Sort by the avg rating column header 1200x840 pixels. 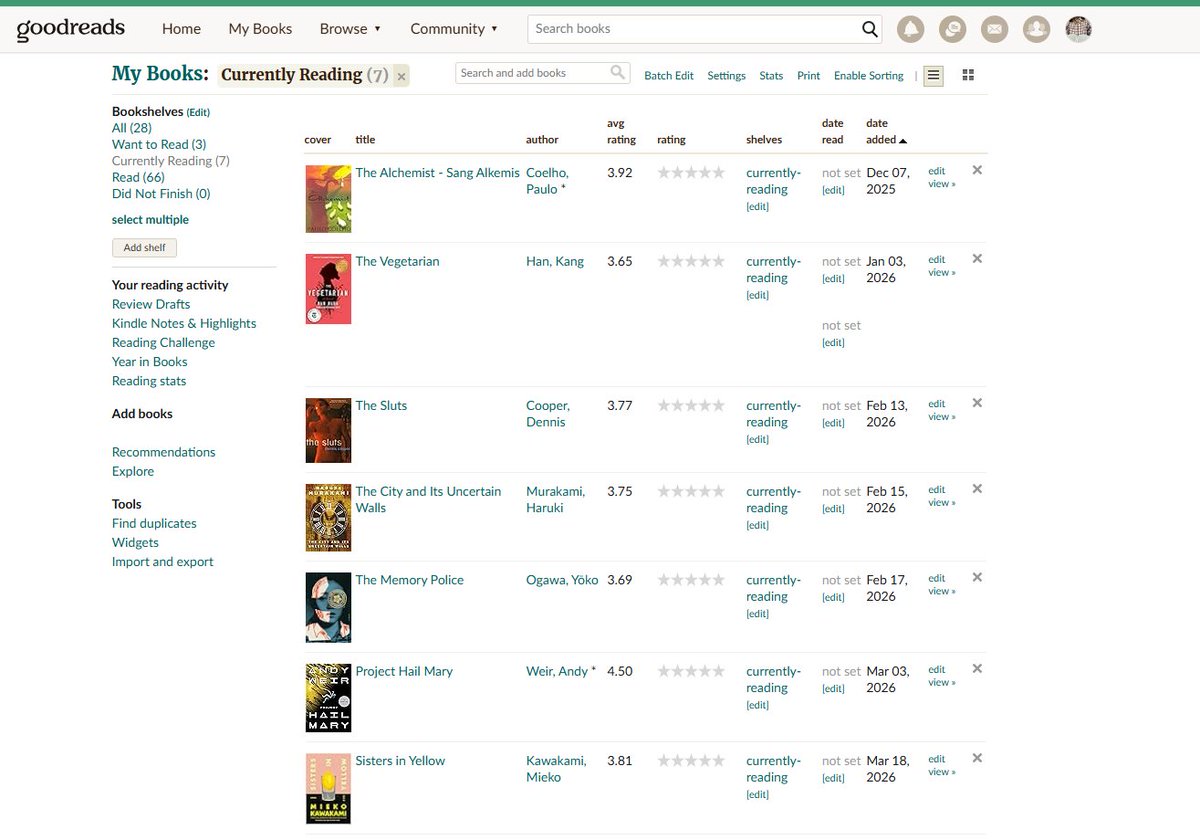point(621,131)
